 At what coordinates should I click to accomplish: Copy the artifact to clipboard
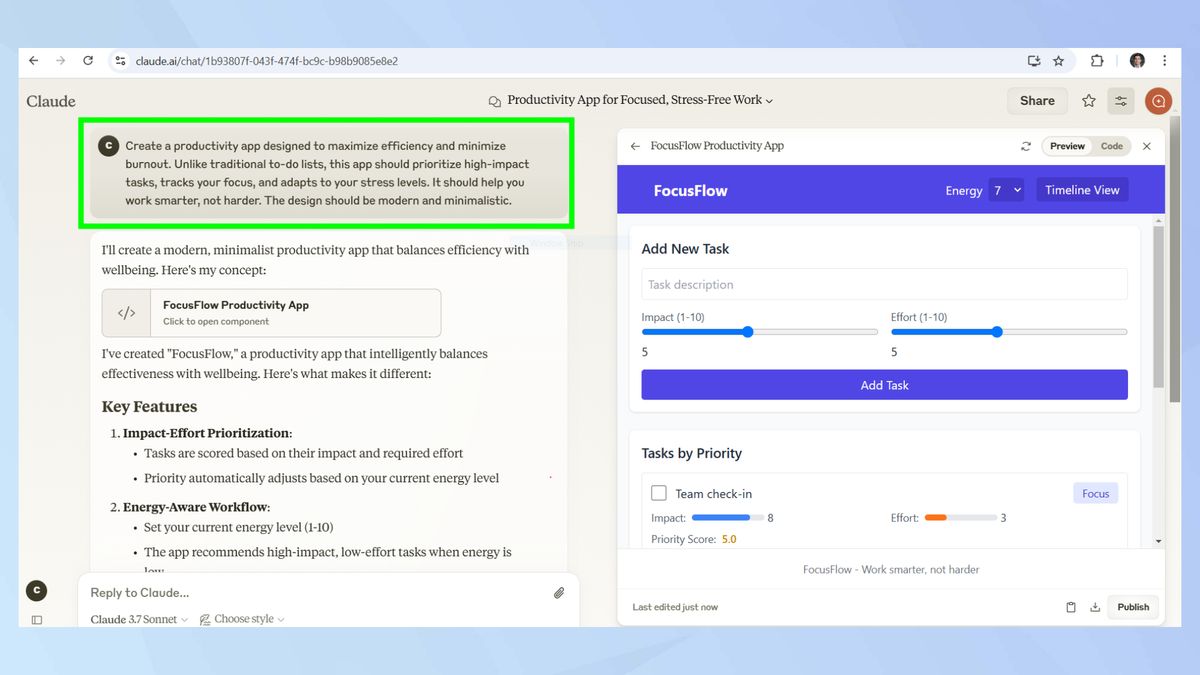[1070, 607]
